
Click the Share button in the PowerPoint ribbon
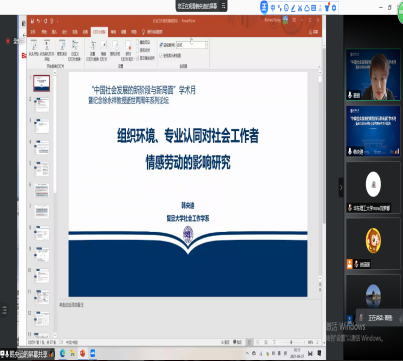click(313, 32)
